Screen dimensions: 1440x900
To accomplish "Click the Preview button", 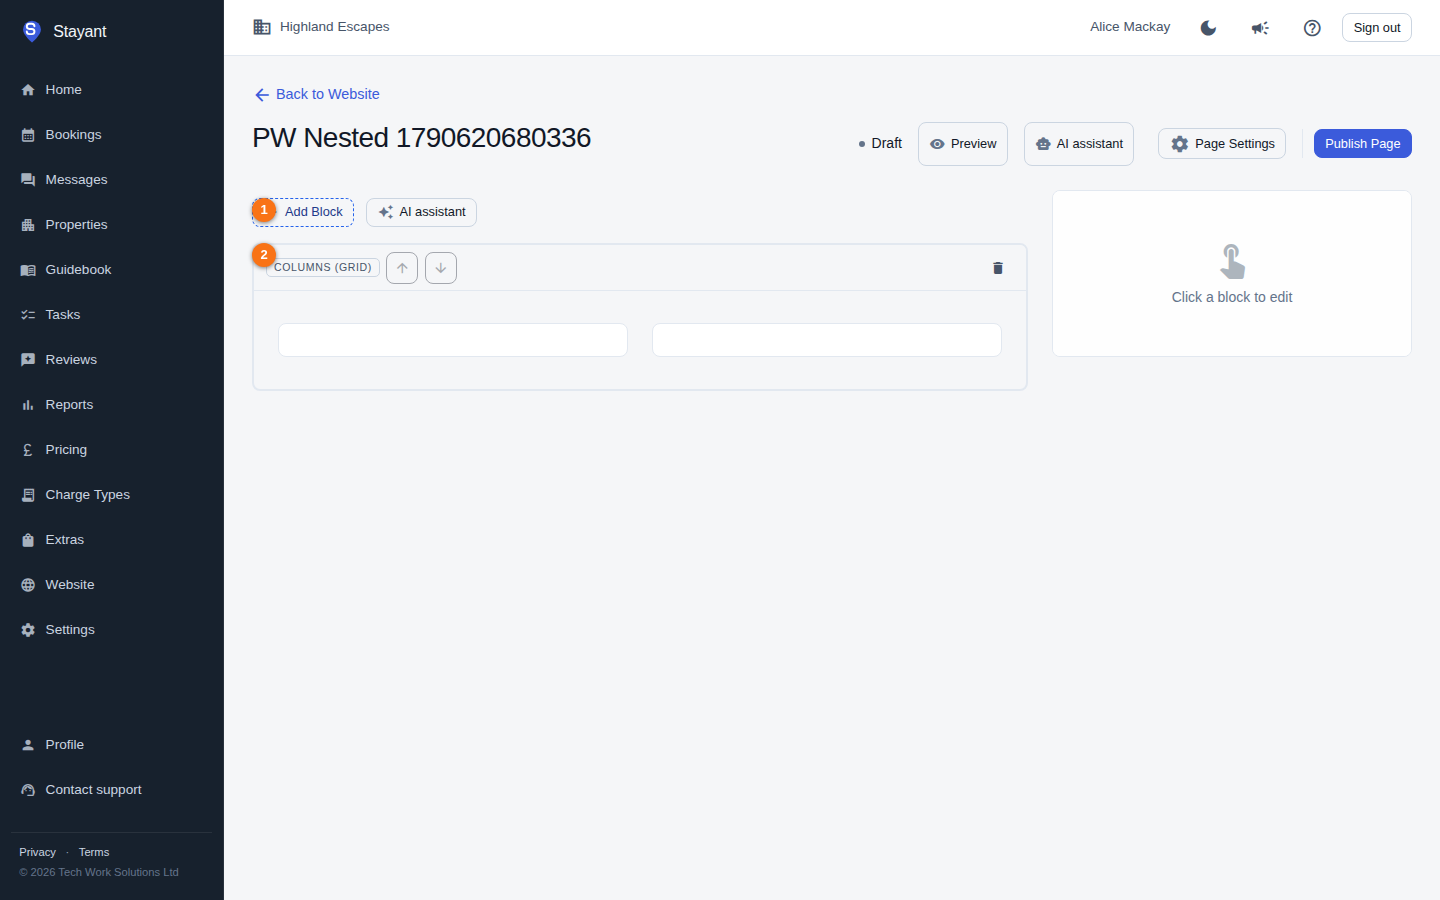I will (963, 144).
